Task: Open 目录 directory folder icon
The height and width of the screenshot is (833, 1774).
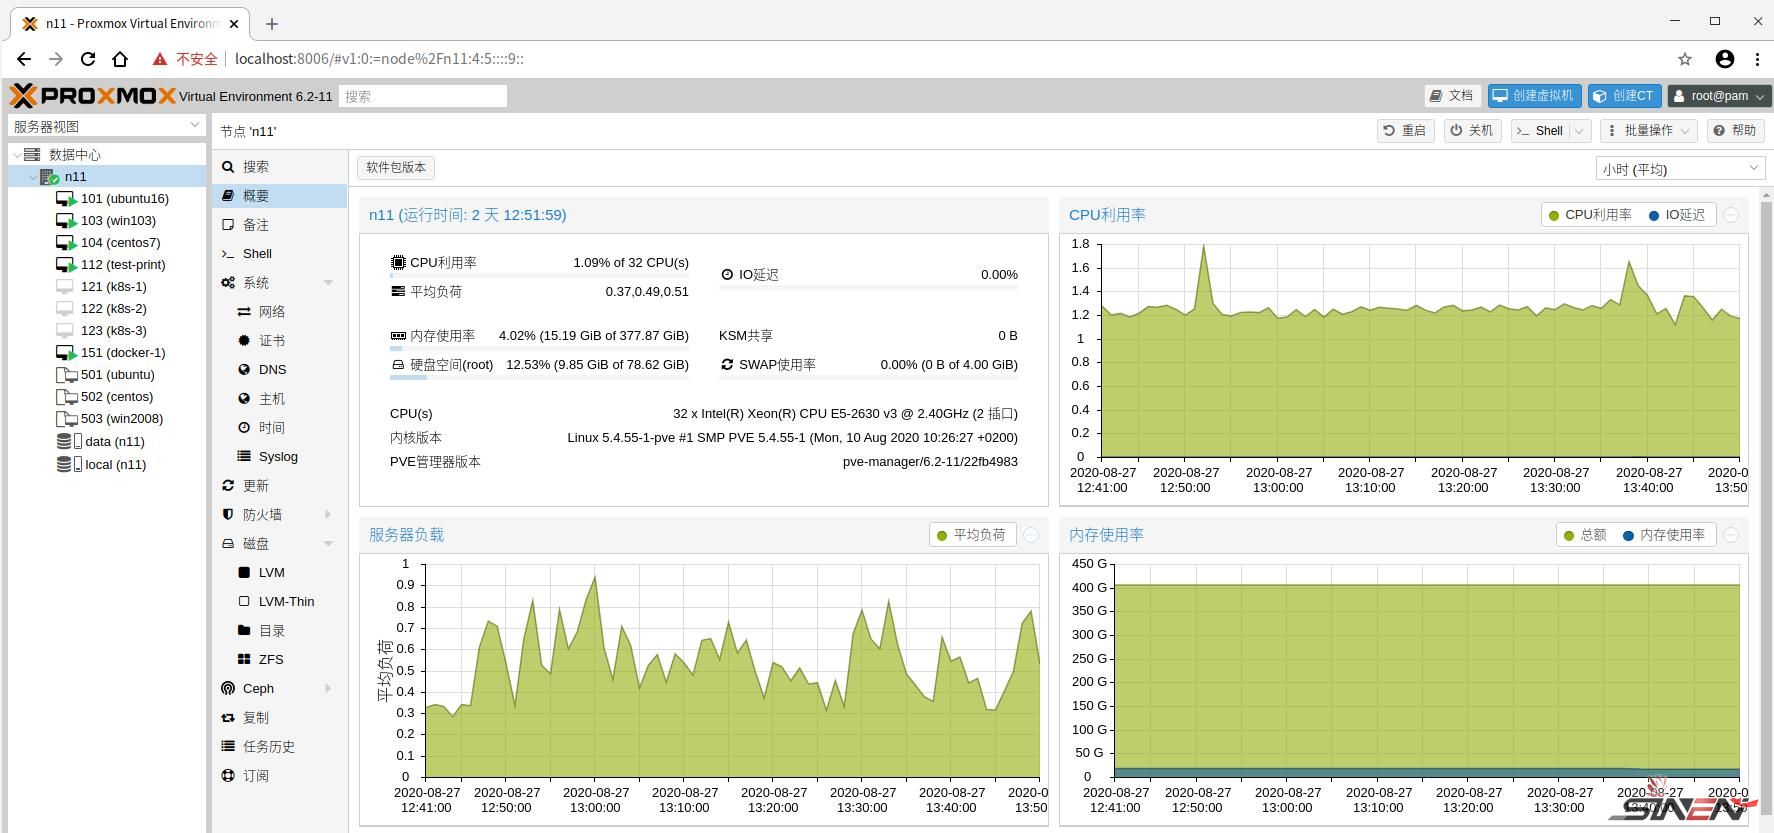Action: click(244, 631)
